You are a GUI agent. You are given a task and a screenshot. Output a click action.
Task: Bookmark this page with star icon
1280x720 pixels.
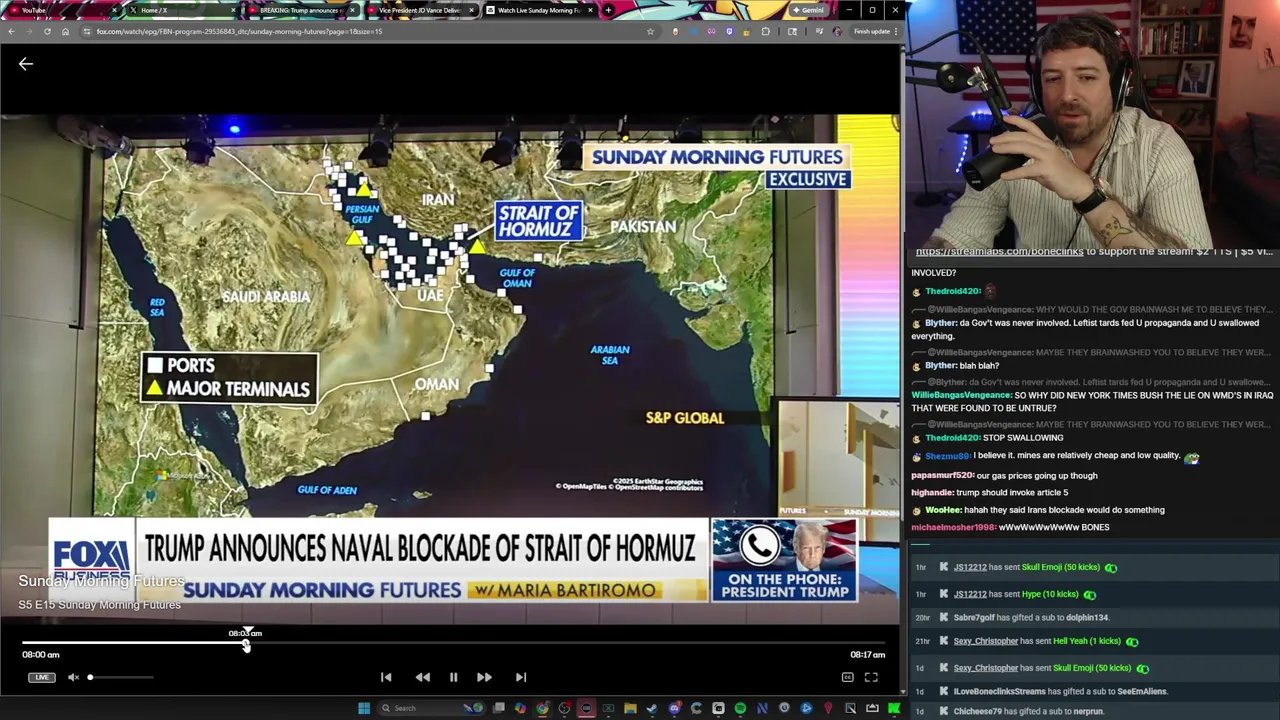tap(650, 31)
